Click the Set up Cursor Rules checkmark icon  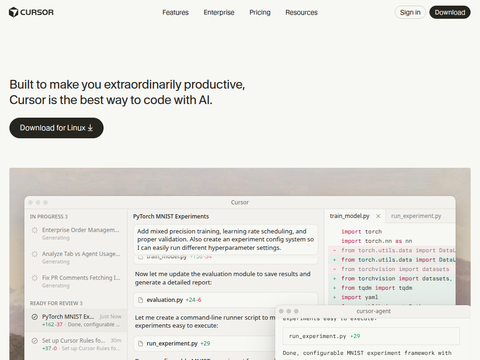point(34,341)
